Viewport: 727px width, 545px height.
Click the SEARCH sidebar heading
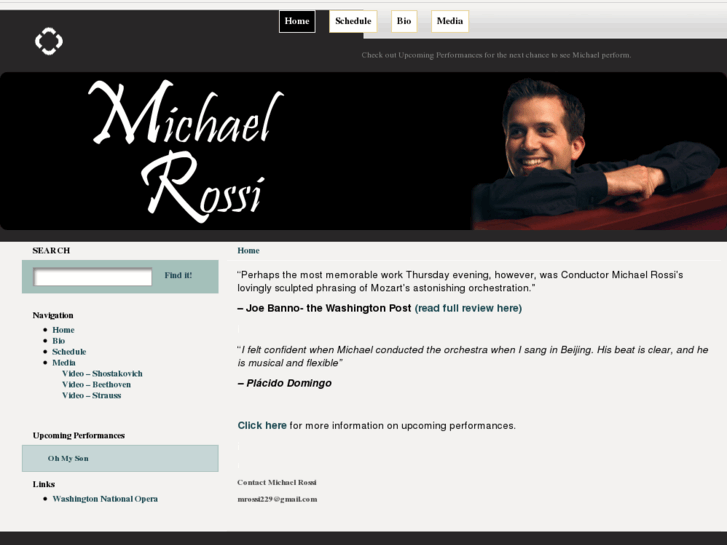[51, 250]
